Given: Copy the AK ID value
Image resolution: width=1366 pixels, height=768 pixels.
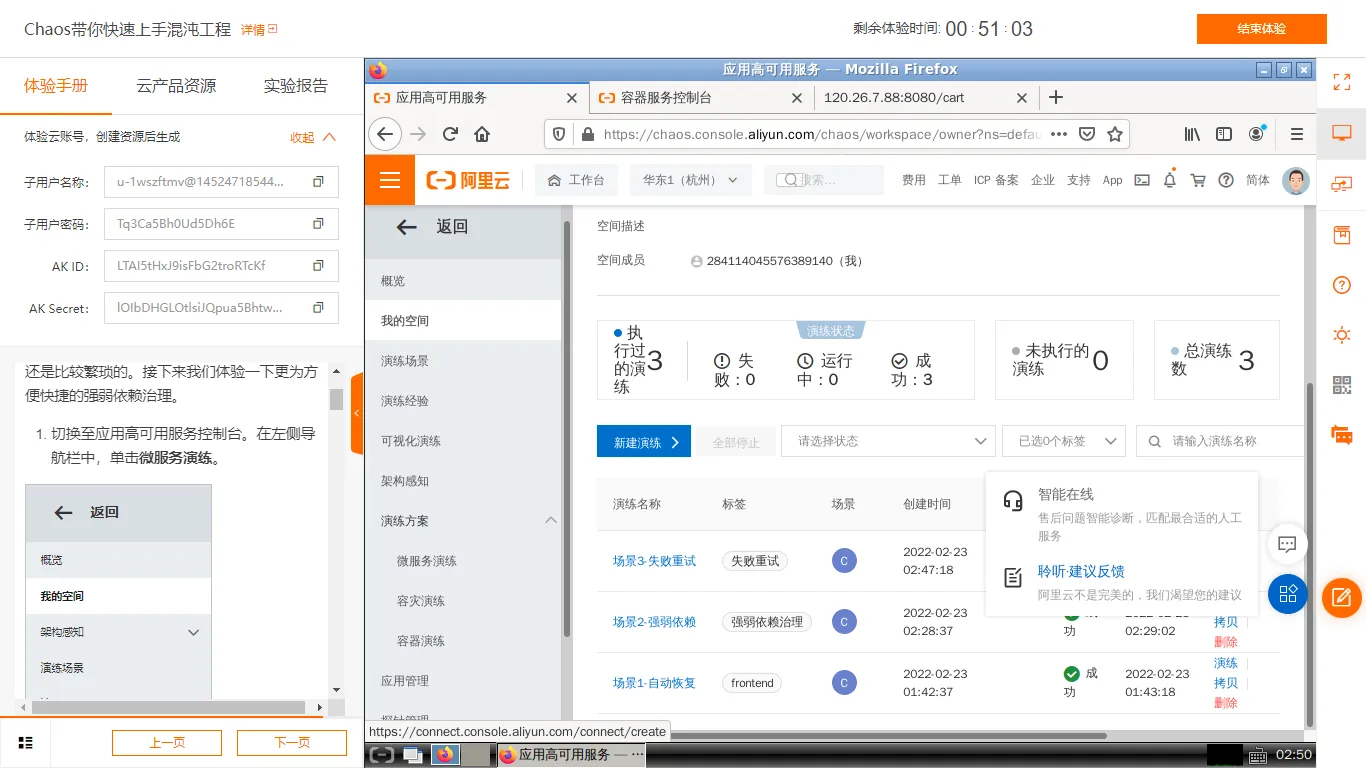Looking at the screenshot, I should (318, 266).
